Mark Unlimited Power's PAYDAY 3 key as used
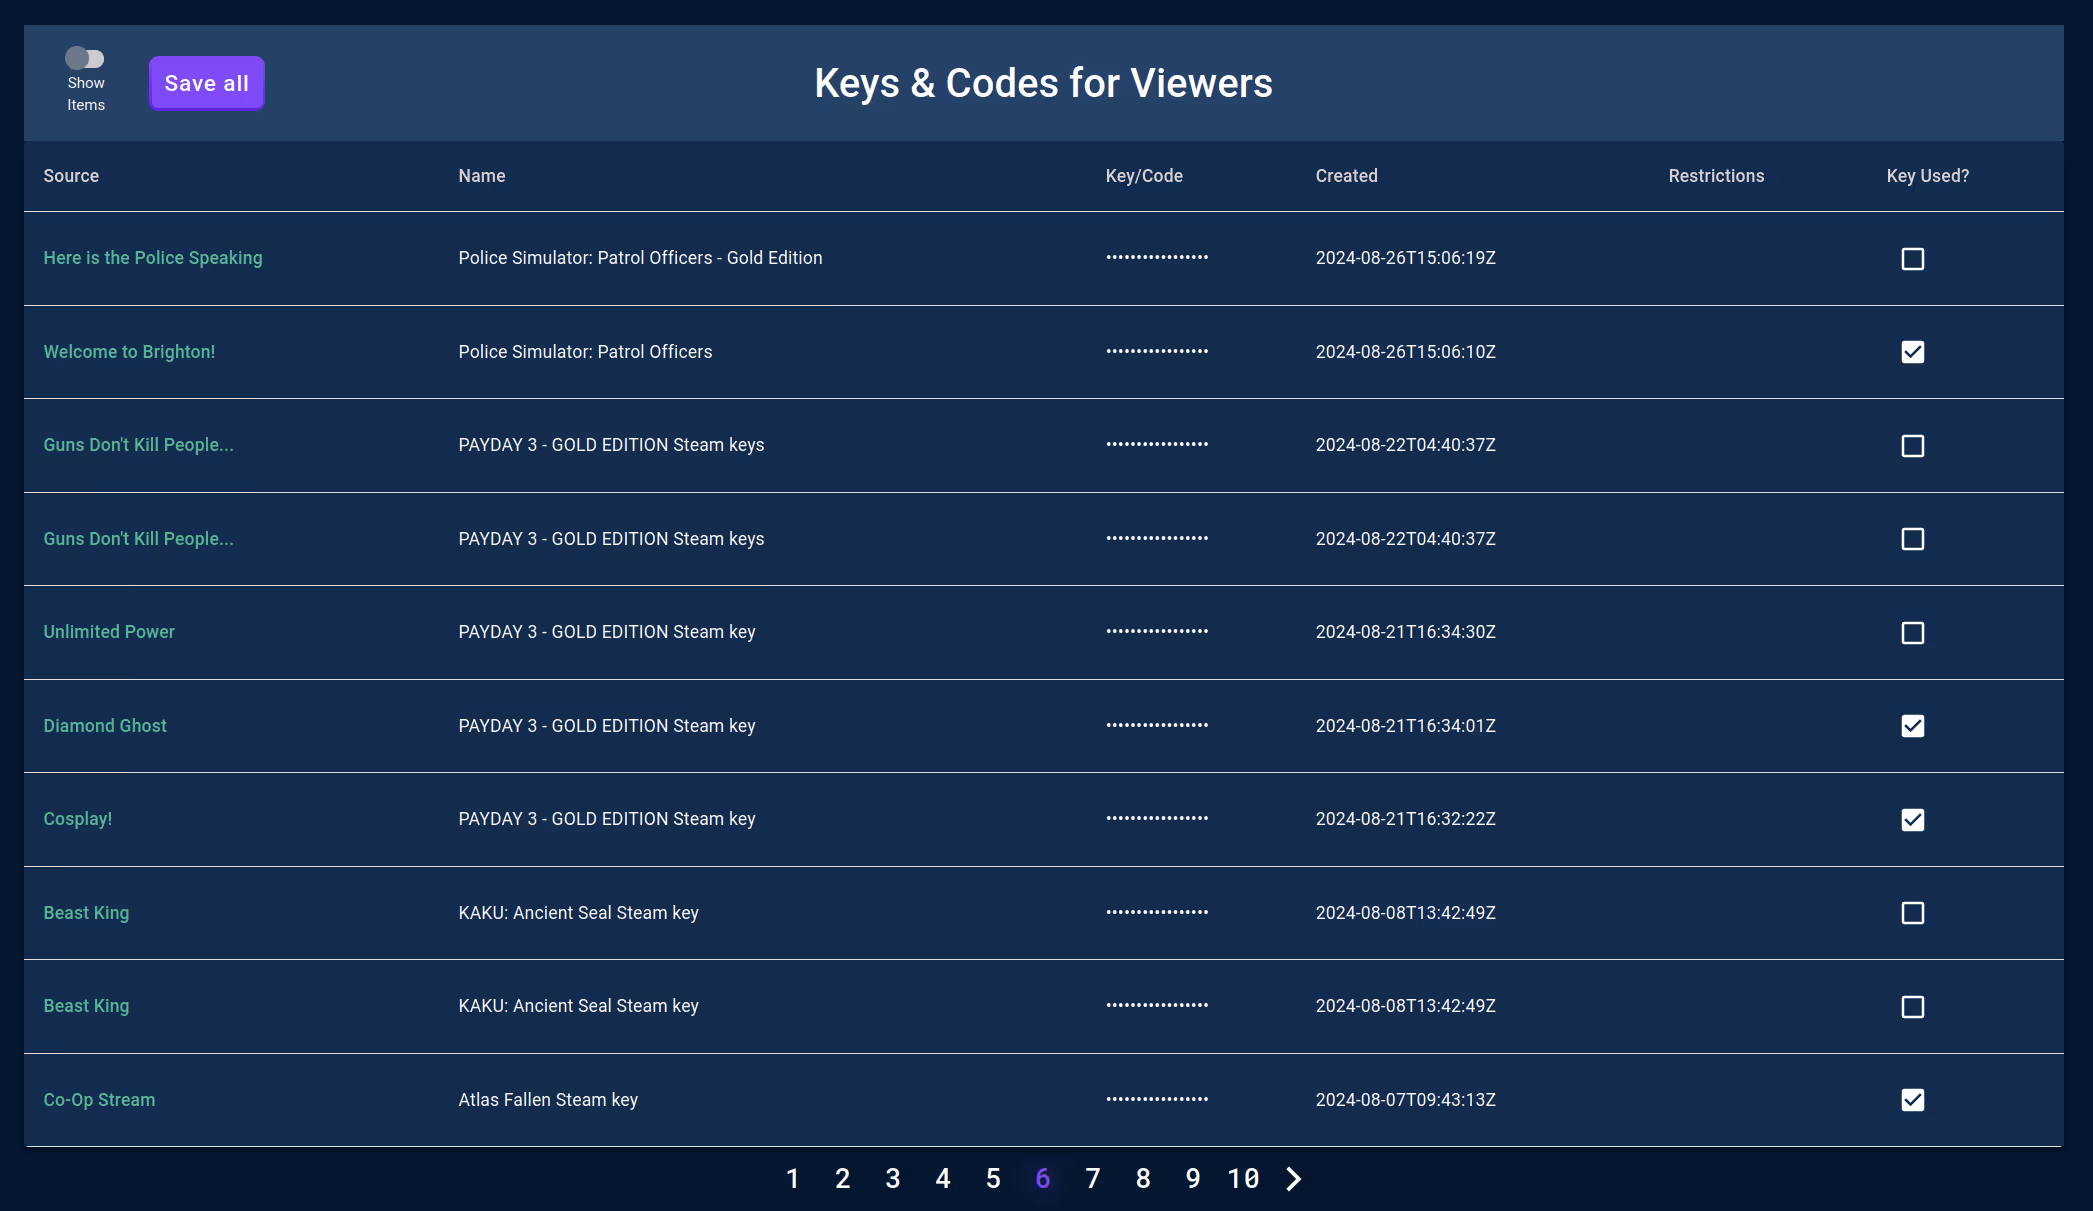 (x=1912, y=632)
